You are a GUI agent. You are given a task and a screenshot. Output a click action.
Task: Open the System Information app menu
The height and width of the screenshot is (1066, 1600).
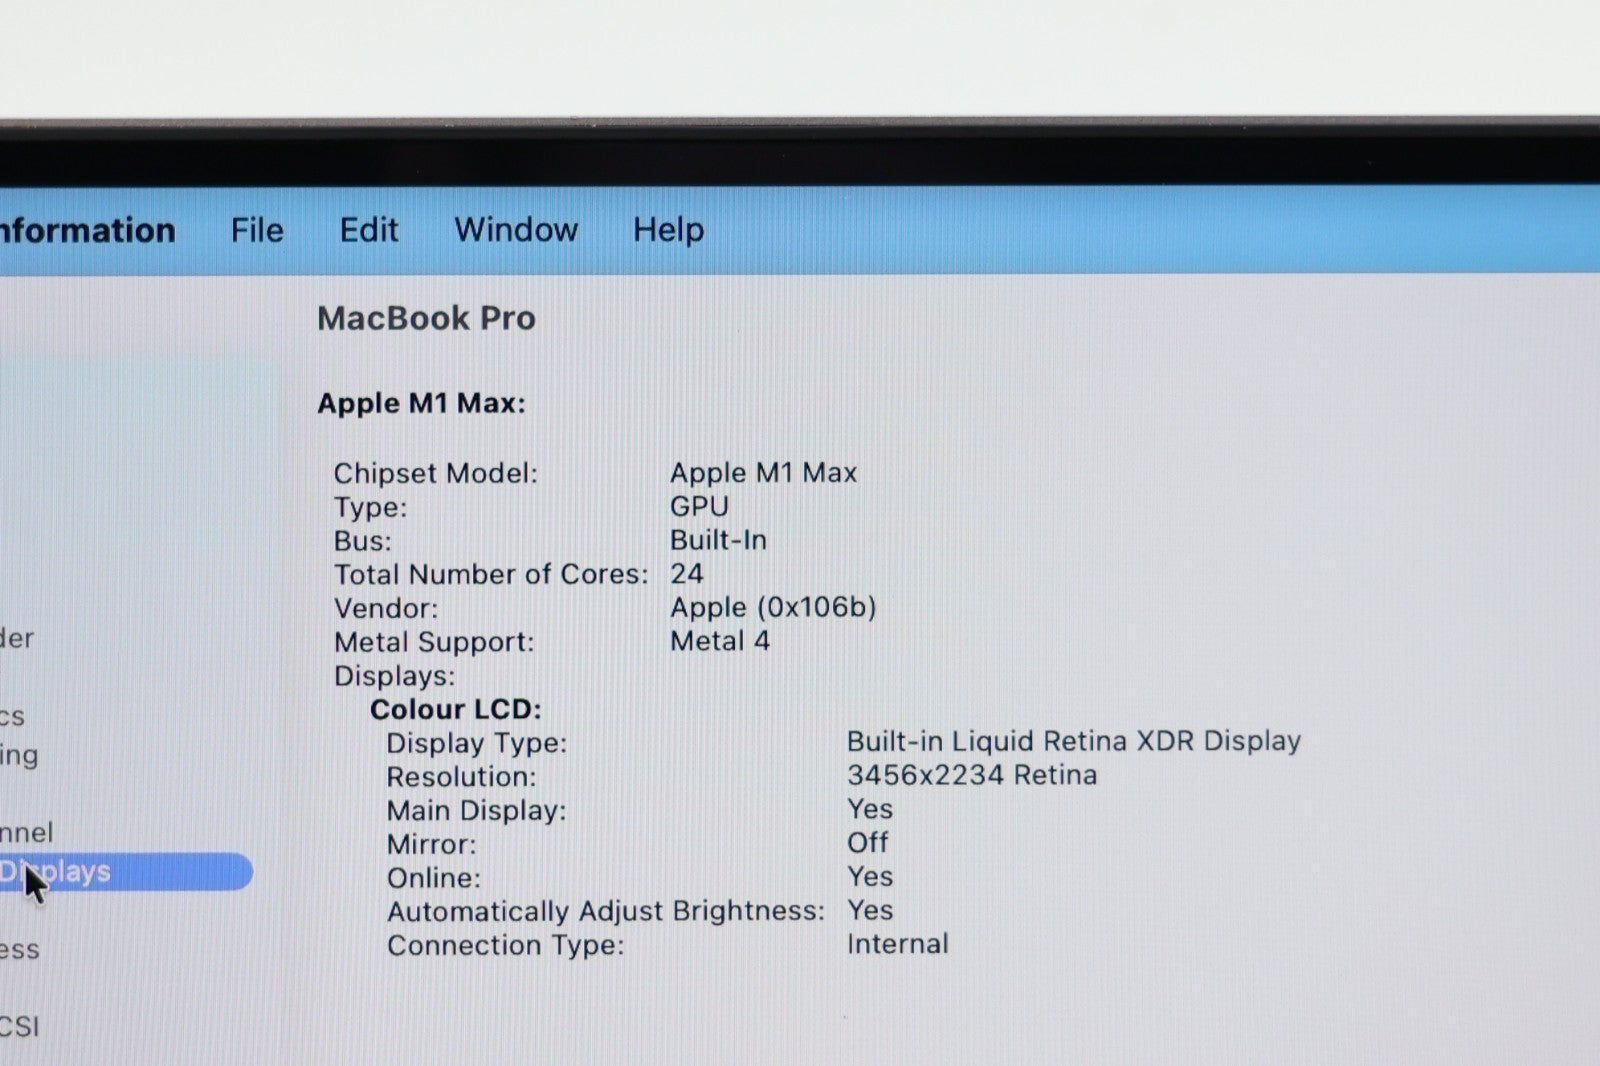click(x=87, y=231)
